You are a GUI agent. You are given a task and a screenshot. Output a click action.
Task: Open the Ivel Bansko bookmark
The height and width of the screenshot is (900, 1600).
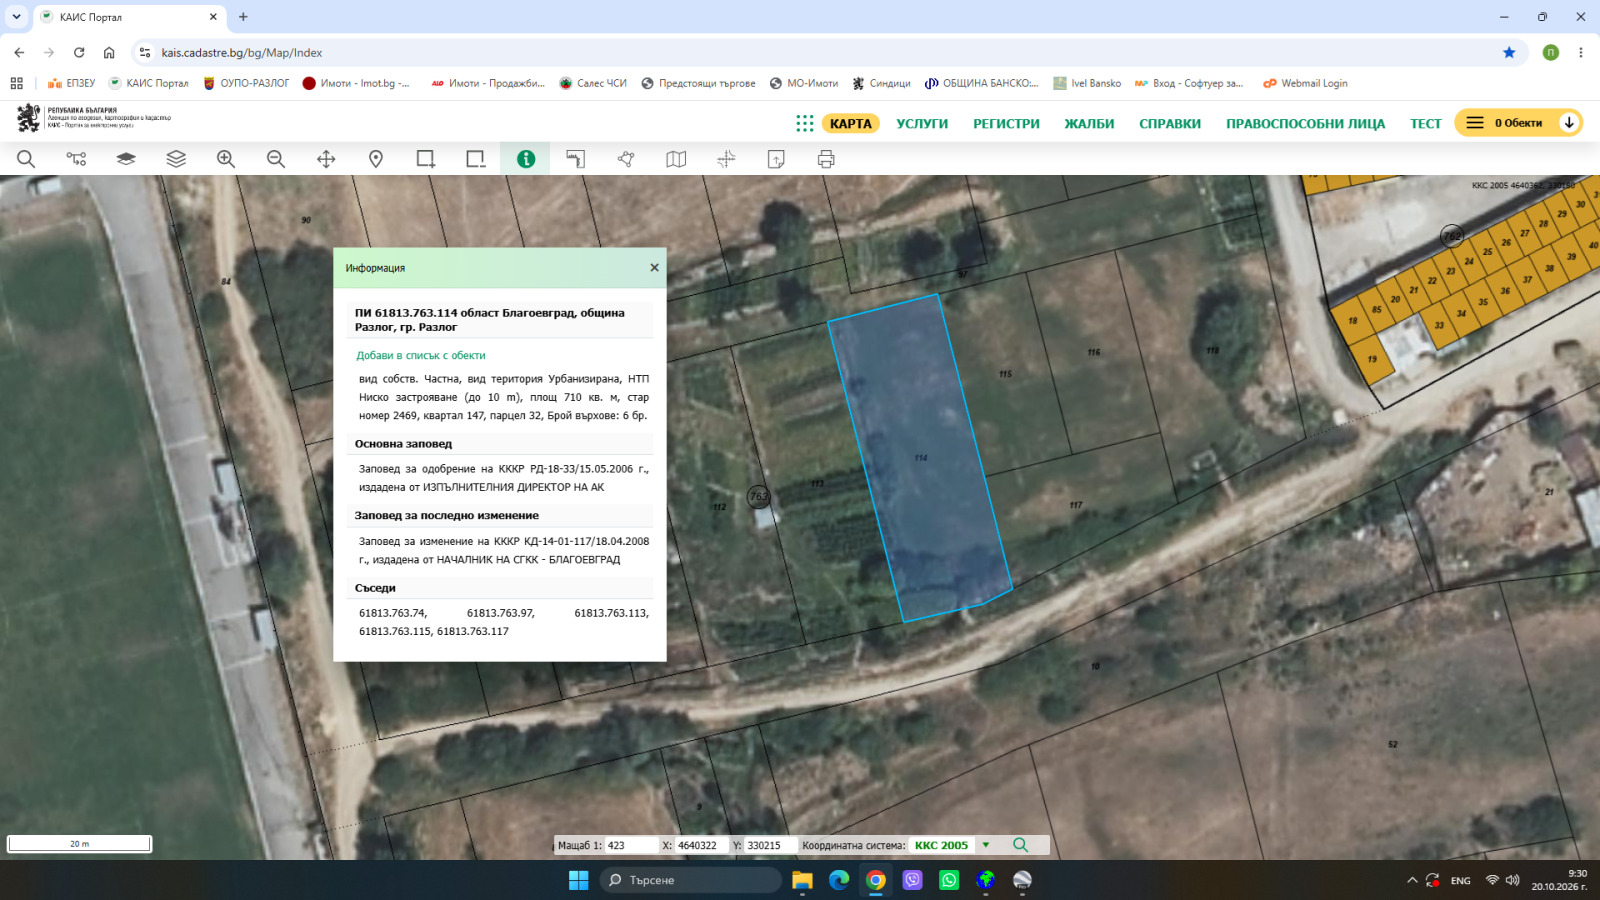coord(1087,83)
